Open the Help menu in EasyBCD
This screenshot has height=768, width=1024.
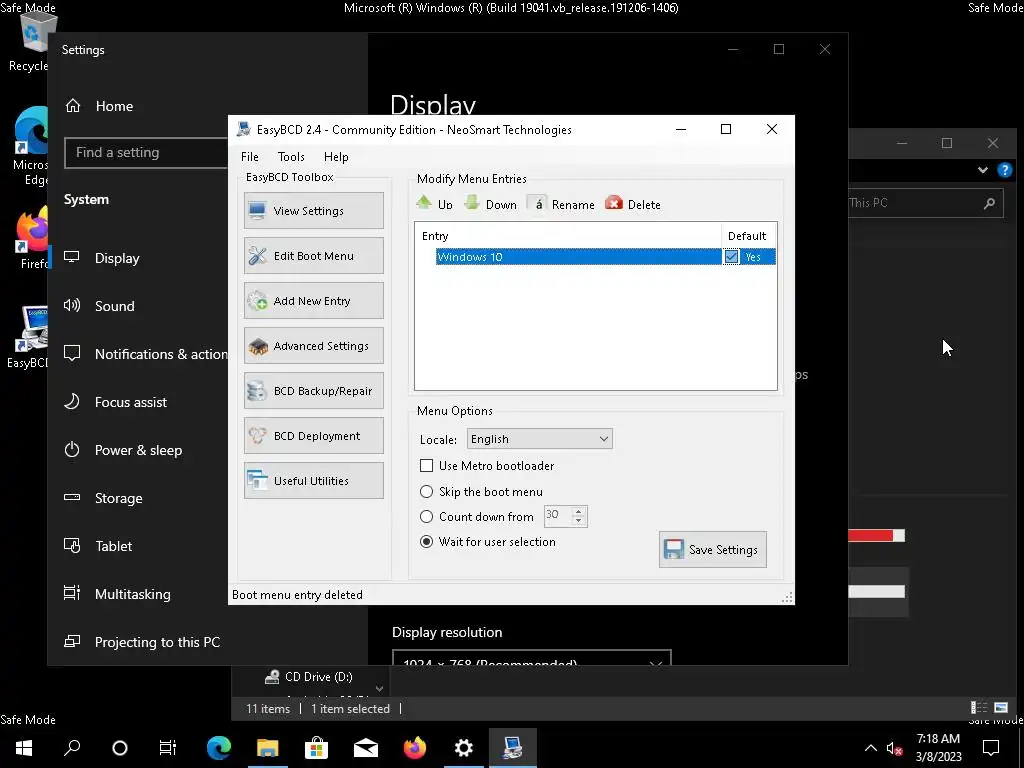(x=336, y=157)
